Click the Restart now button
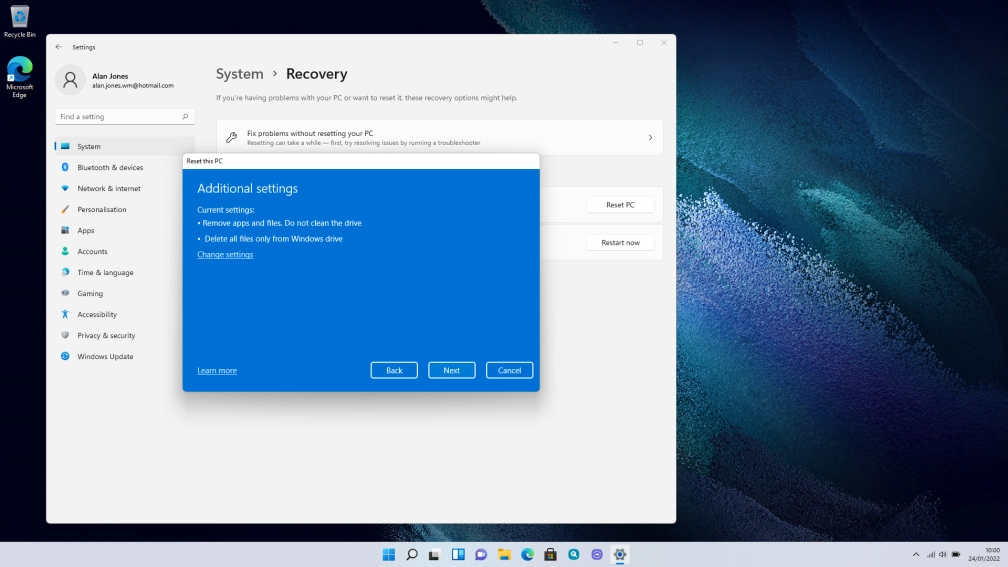 coord(620,242)
